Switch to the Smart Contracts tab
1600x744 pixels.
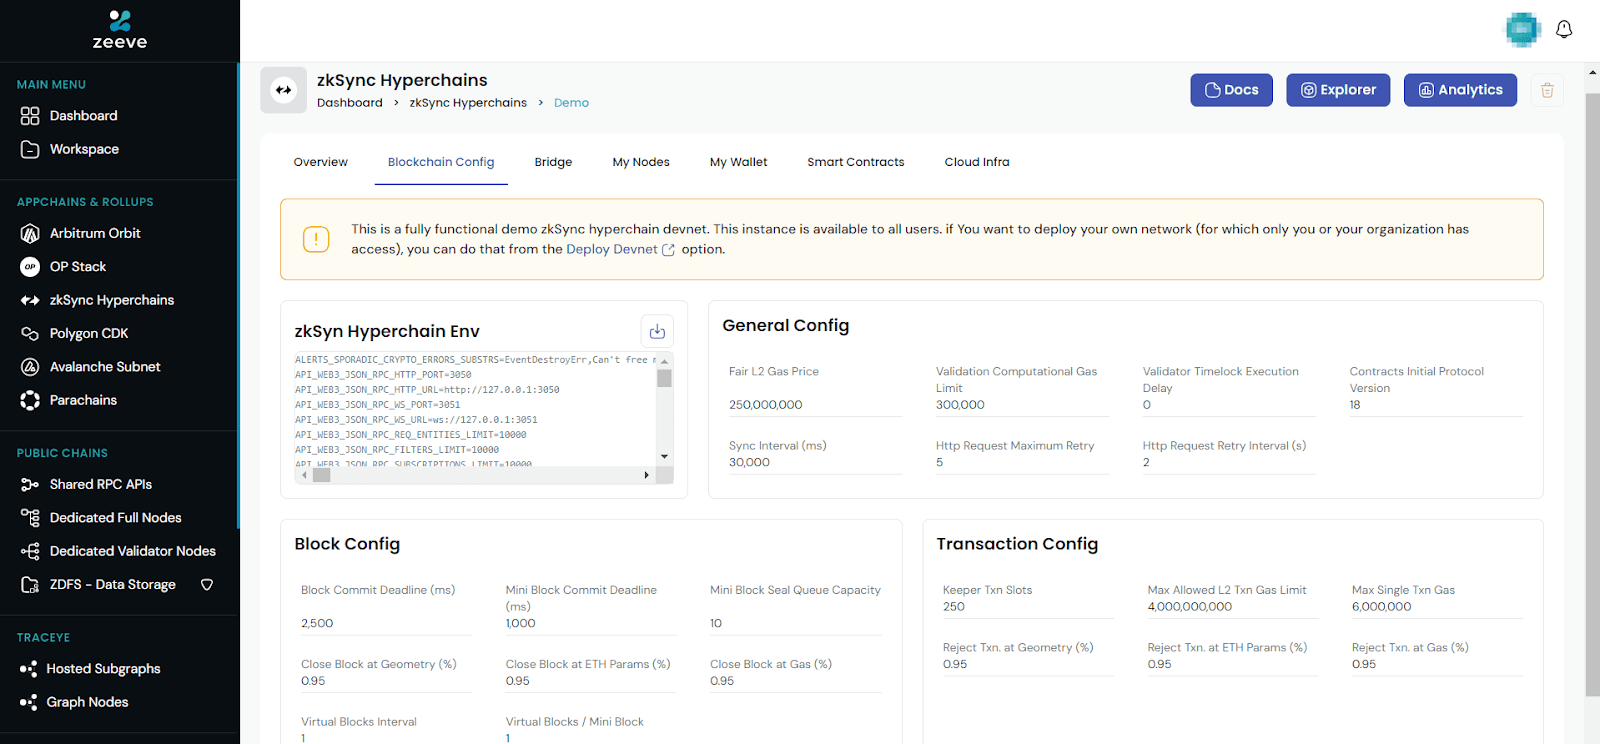(x=856, y=162)
